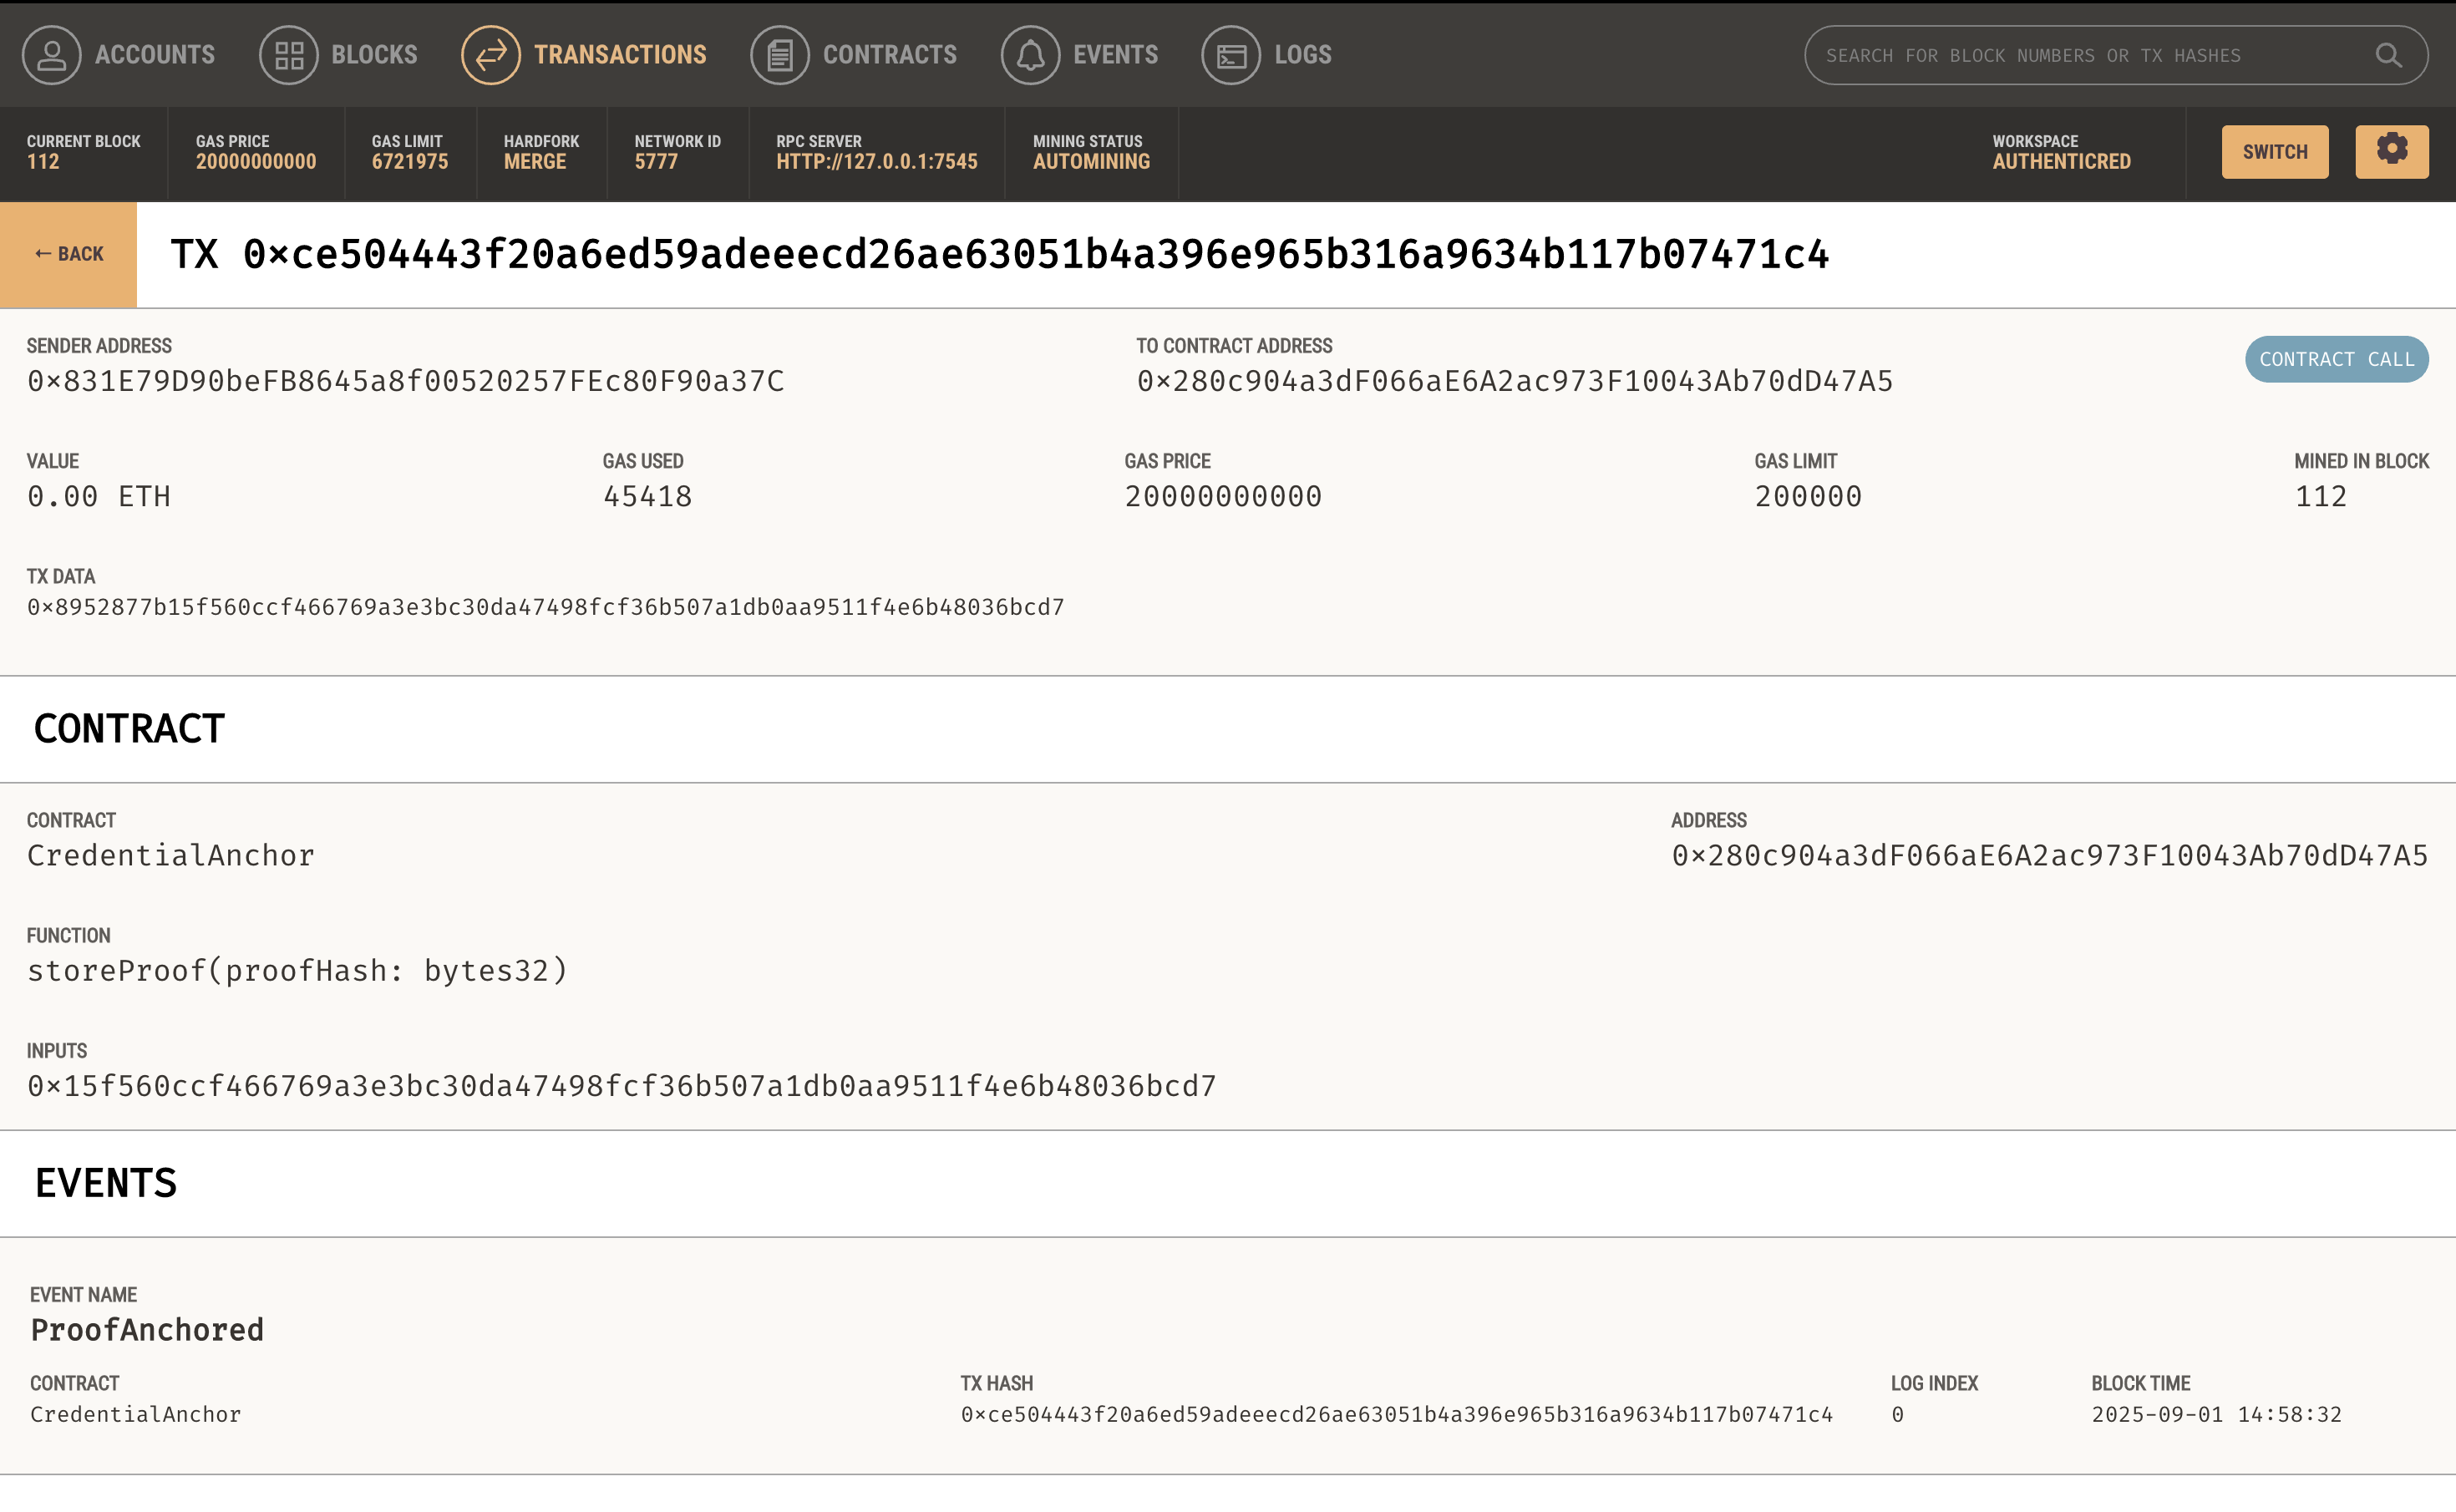Image resolution: width=2456 pixels, height=1512 pixels.
Task: Click the SWITCH workspace button
Action: click(x=2274, y=151)
